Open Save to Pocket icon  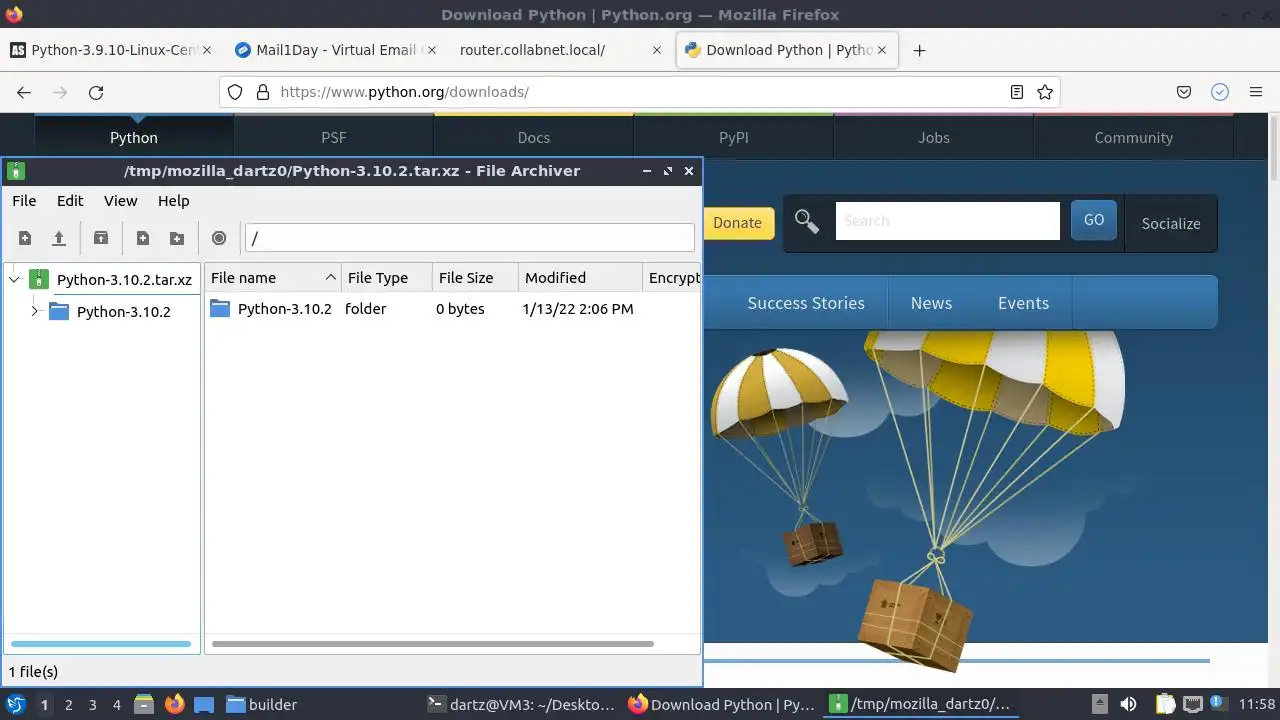(1184, 92)
